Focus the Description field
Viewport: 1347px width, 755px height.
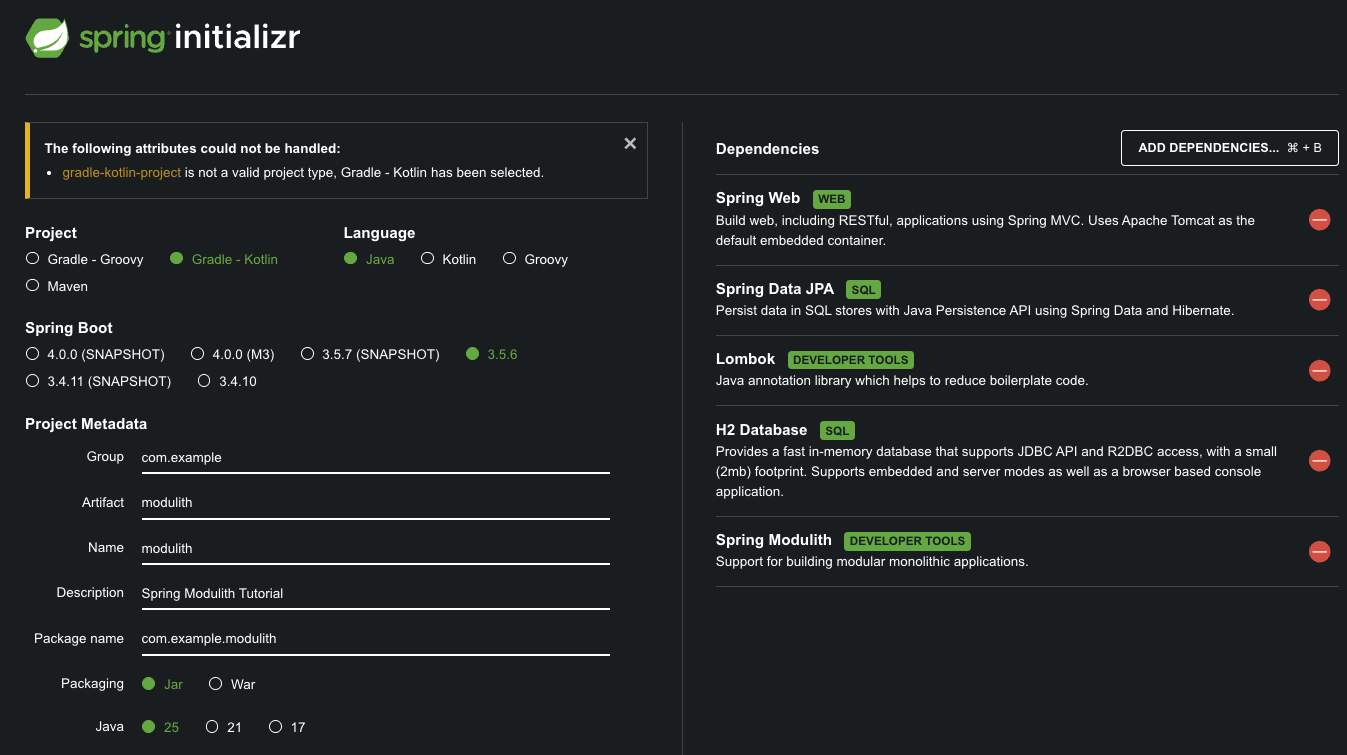point(374,594)
